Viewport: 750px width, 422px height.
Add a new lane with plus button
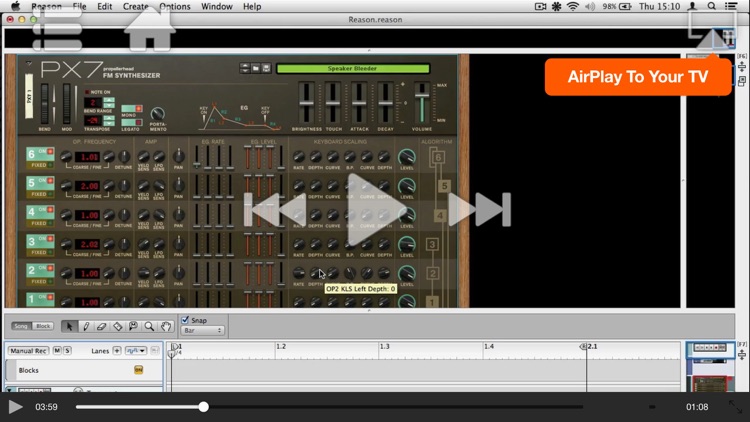click(x=117, y=351)
